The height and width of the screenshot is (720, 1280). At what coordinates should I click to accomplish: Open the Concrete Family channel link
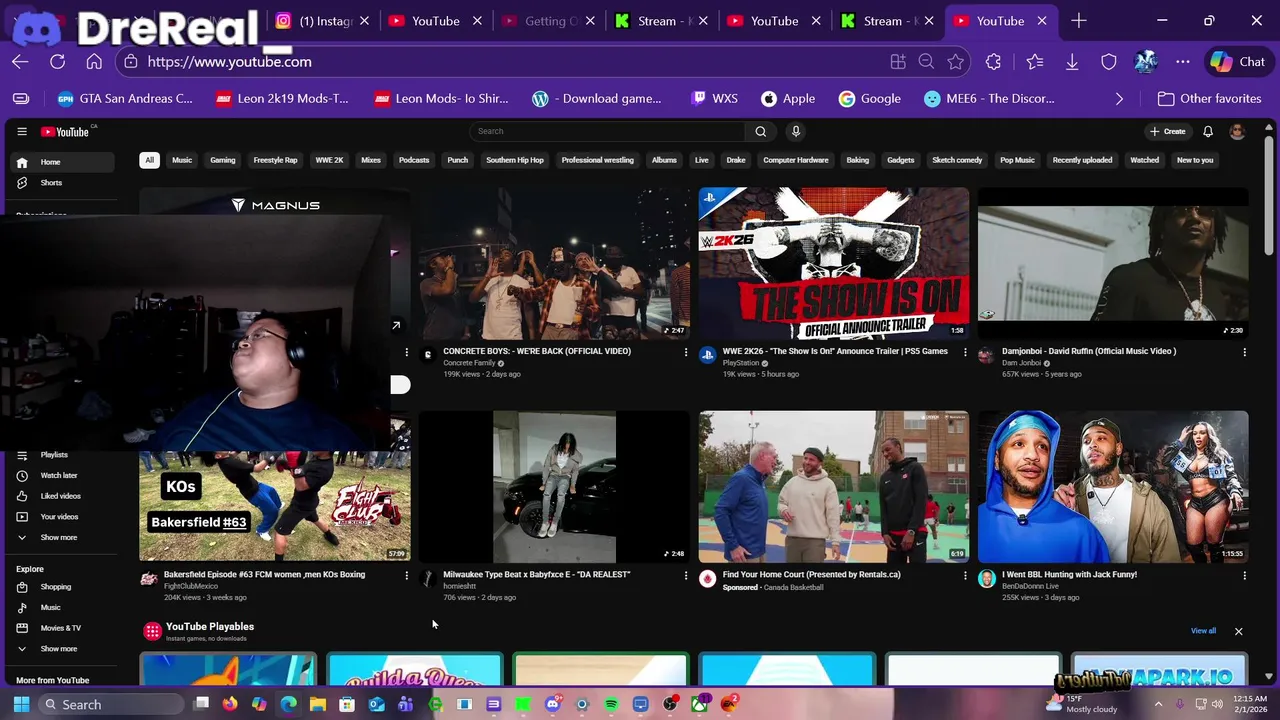[469, 363]
